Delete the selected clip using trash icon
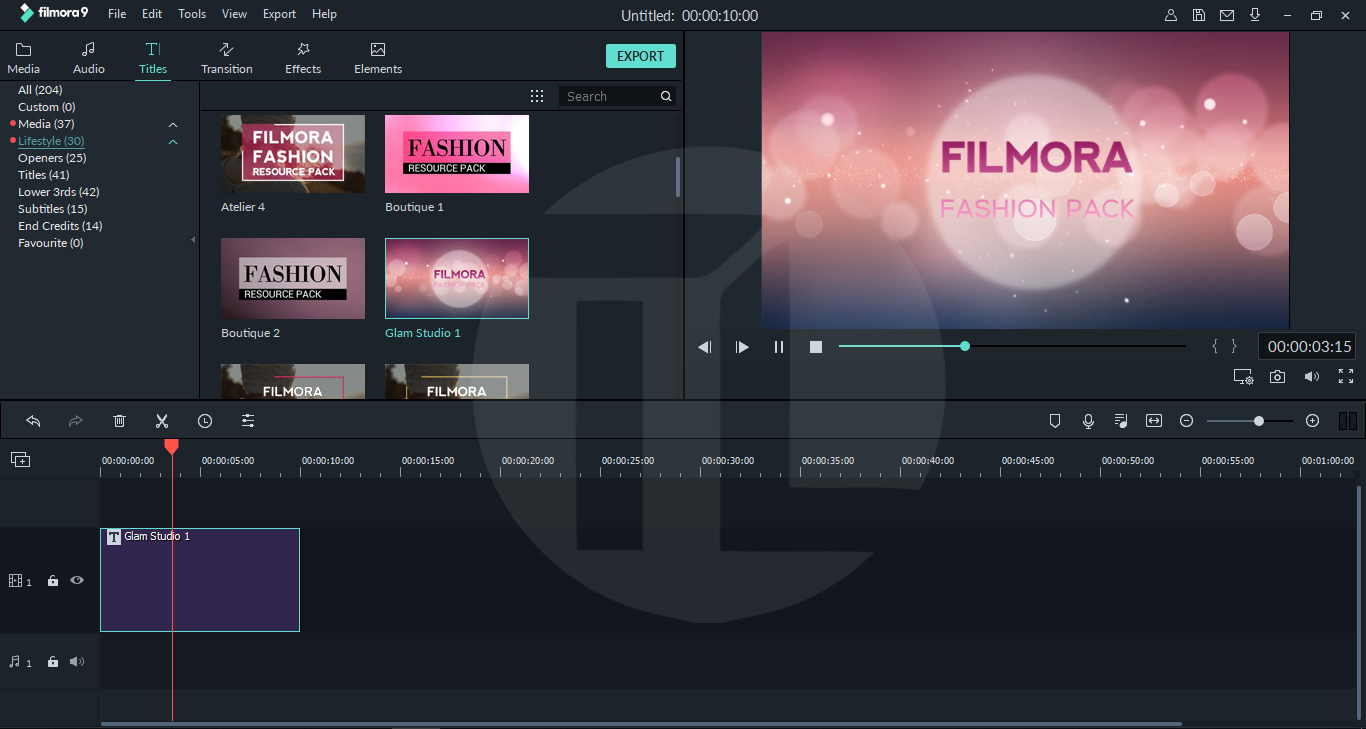The image size is (1366, 729). (x=119, y=420)
